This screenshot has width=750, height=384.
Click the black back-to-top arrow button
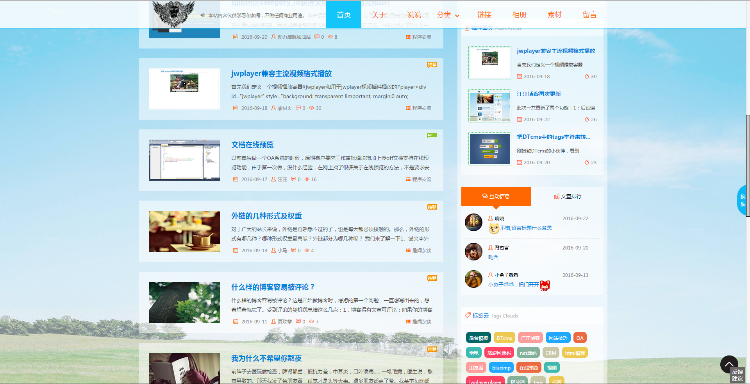click(x=729, y=364)
